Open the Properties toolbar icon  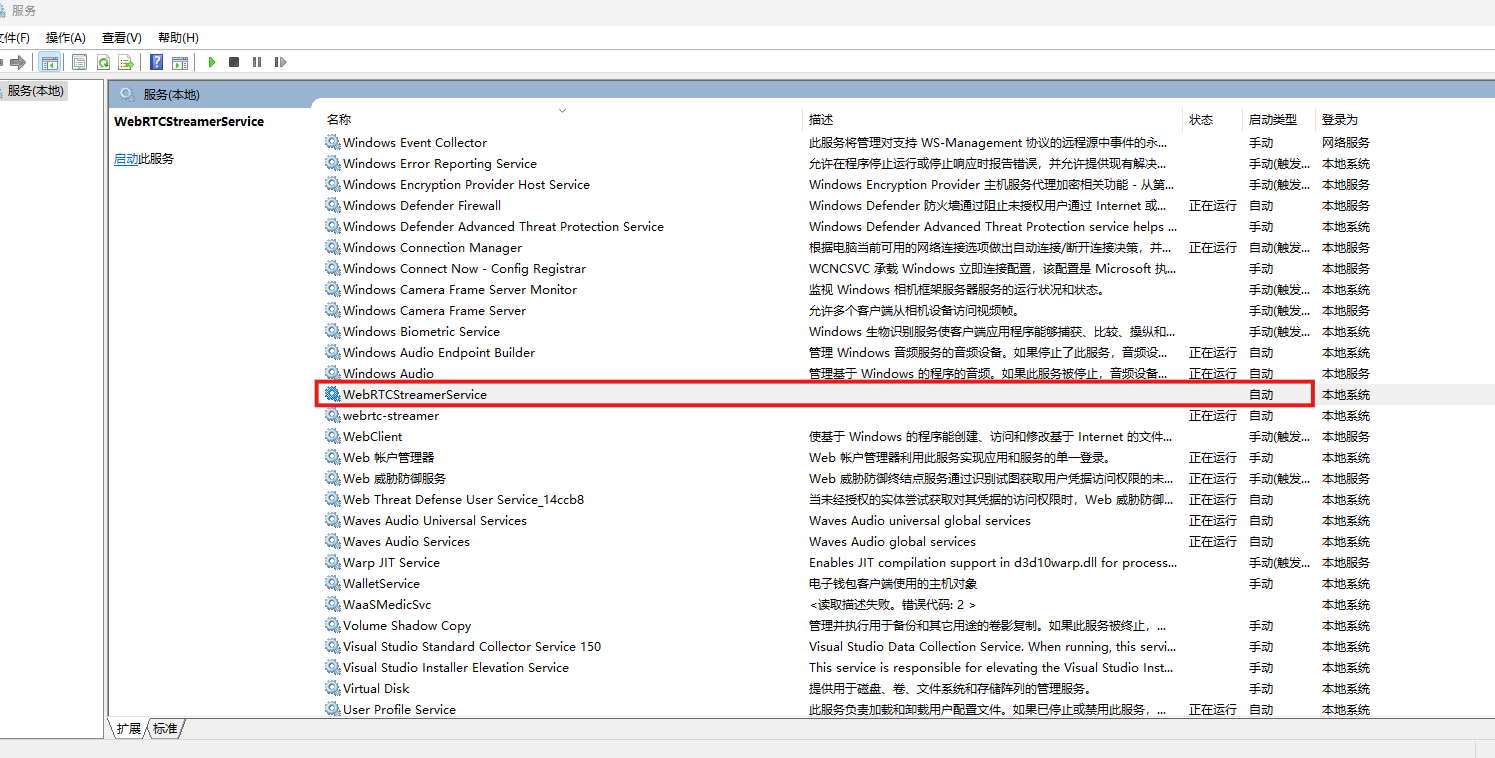(x=79, y=62)
